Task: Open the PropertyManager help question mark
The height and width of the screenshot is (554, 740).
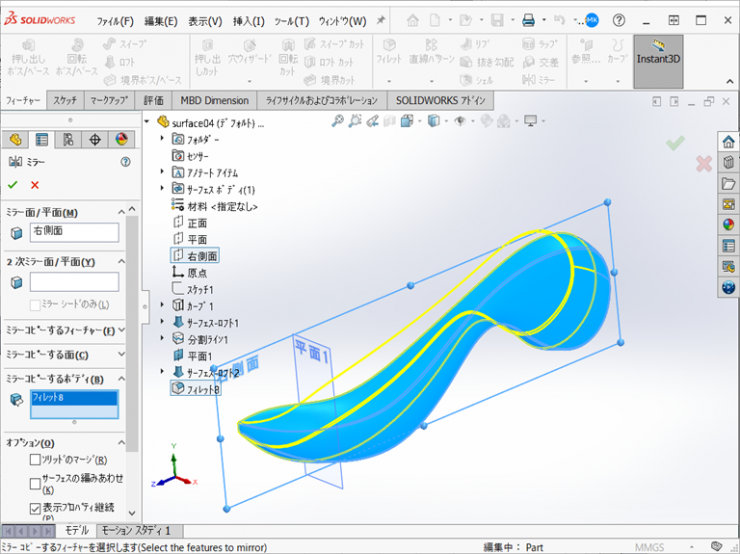Action: 125,161
